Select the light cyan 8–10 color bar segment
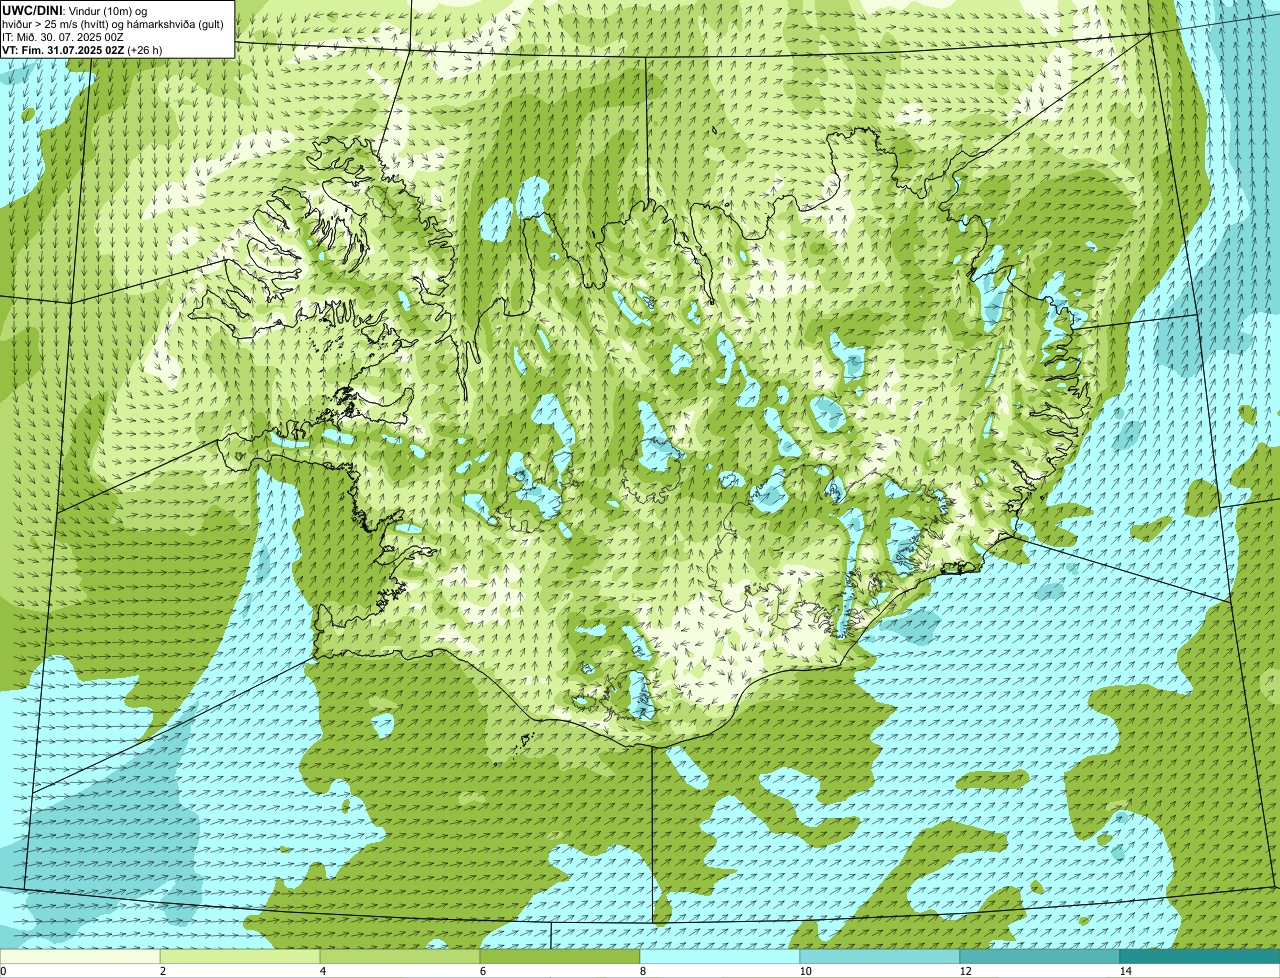The width and height of the screenshot is (1280, 978). (720, 956)
